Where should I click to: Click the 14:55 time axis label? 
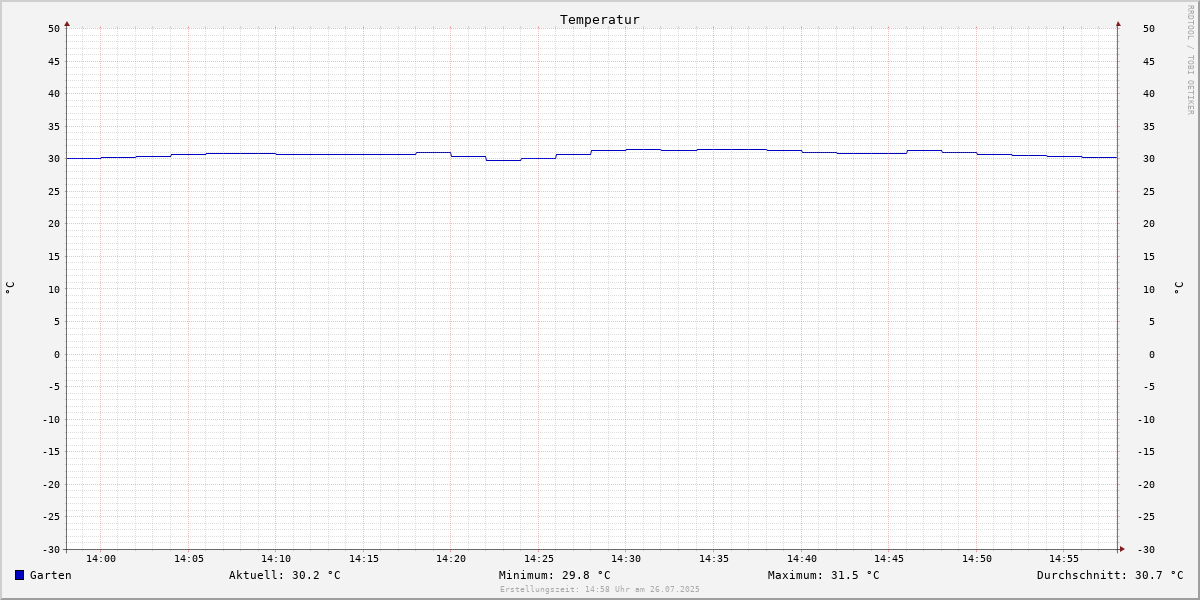pos(1064,559)
